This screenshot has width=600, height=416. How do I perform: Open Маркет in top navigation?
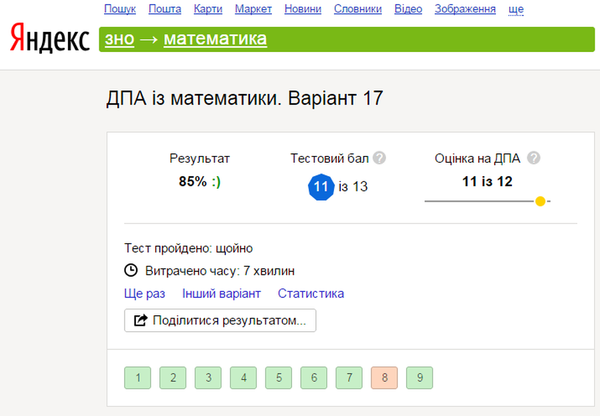tap(253, 9)
